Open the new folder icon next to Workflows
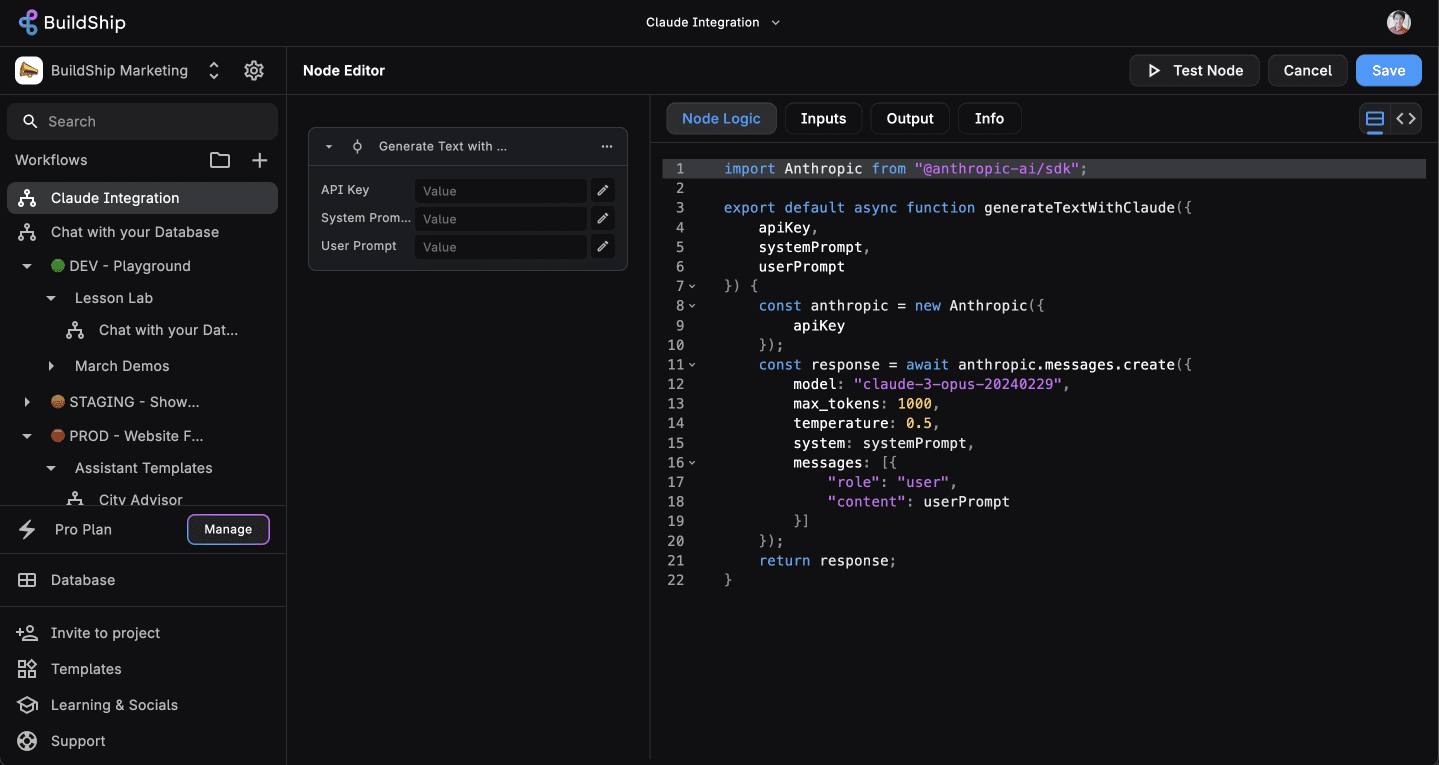This screenshot has width=1439, height=765. [219, 159]
